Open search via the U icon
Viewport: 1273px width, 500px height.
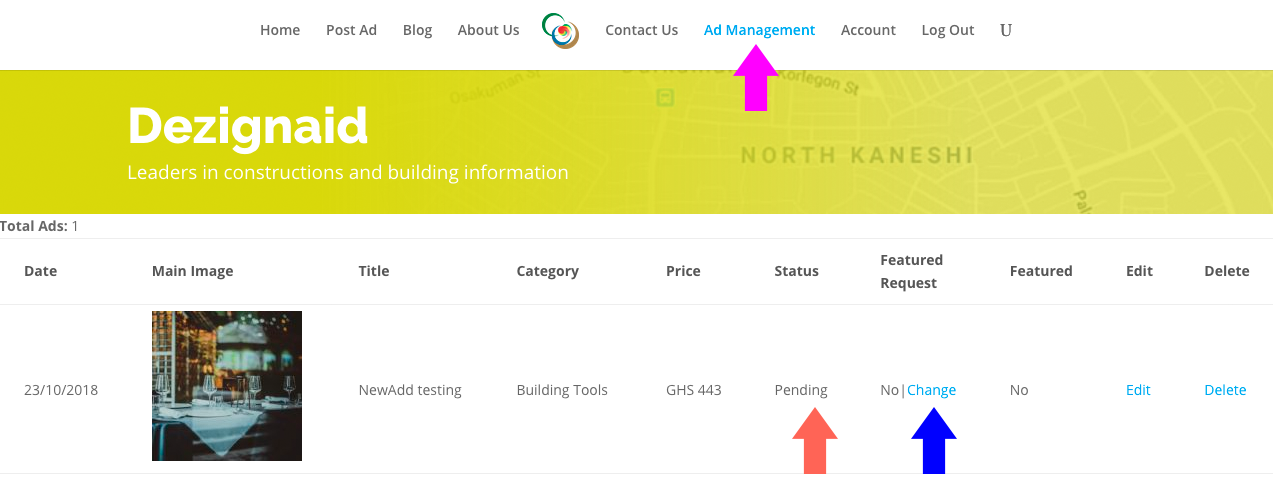click(x=1006, y=30)
